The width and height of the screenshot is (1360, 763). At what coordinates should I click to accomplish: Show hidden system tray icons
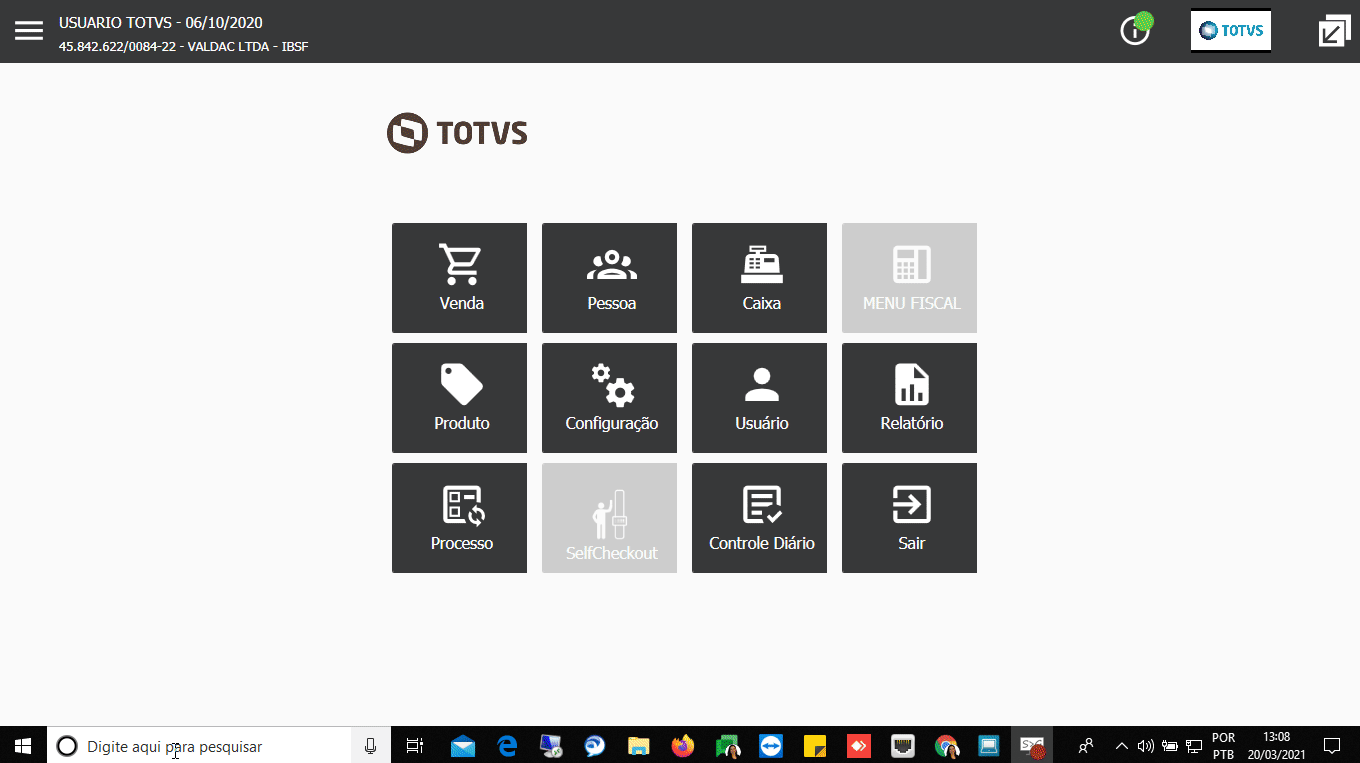(x=1122, y=746)
